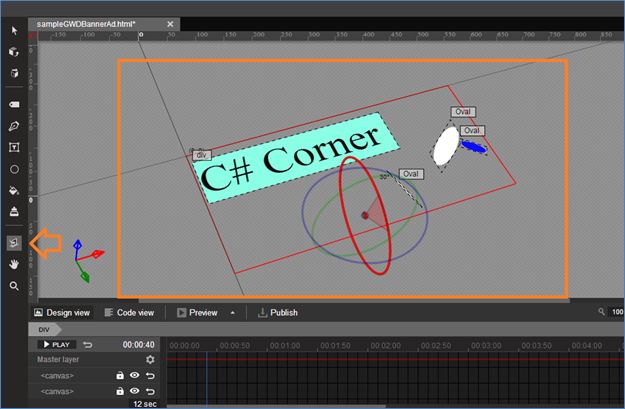The image size is (625, 409).
Task: Toggle loop on the second canvas layer
Action: (x=150, y=391)
